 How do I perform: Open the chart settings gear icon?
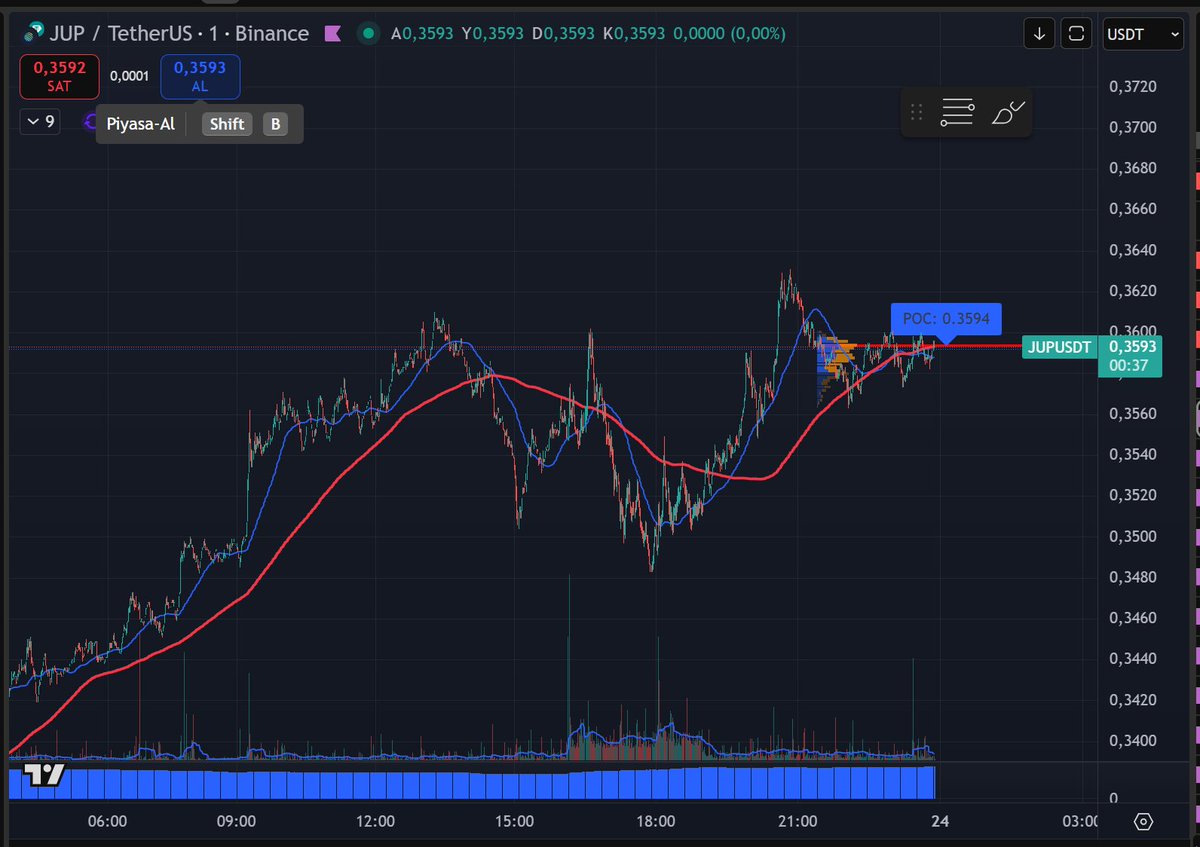pos(1144,821)
